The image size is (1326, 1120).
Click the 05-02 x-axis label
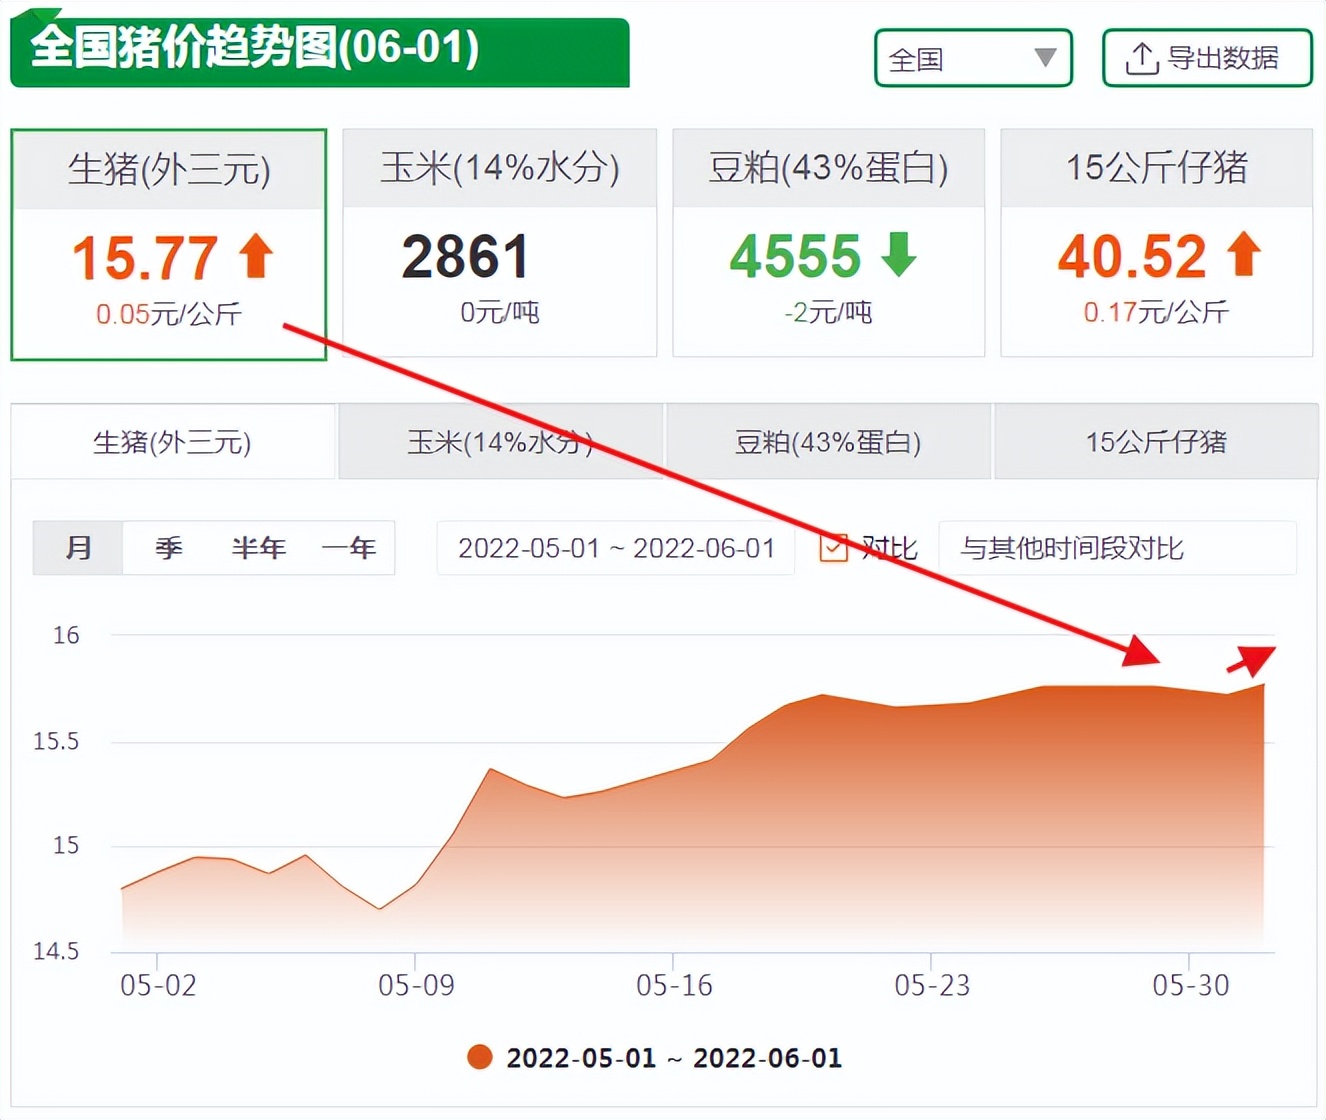(158, 985)
